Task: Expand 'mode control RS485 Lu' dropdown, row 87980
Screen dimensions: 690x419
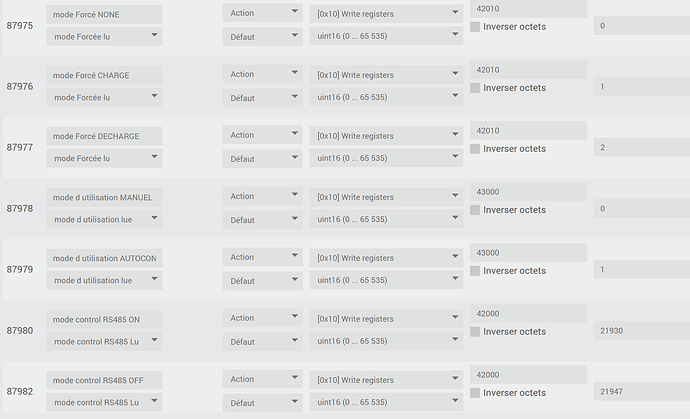Action: coord(104,341)
